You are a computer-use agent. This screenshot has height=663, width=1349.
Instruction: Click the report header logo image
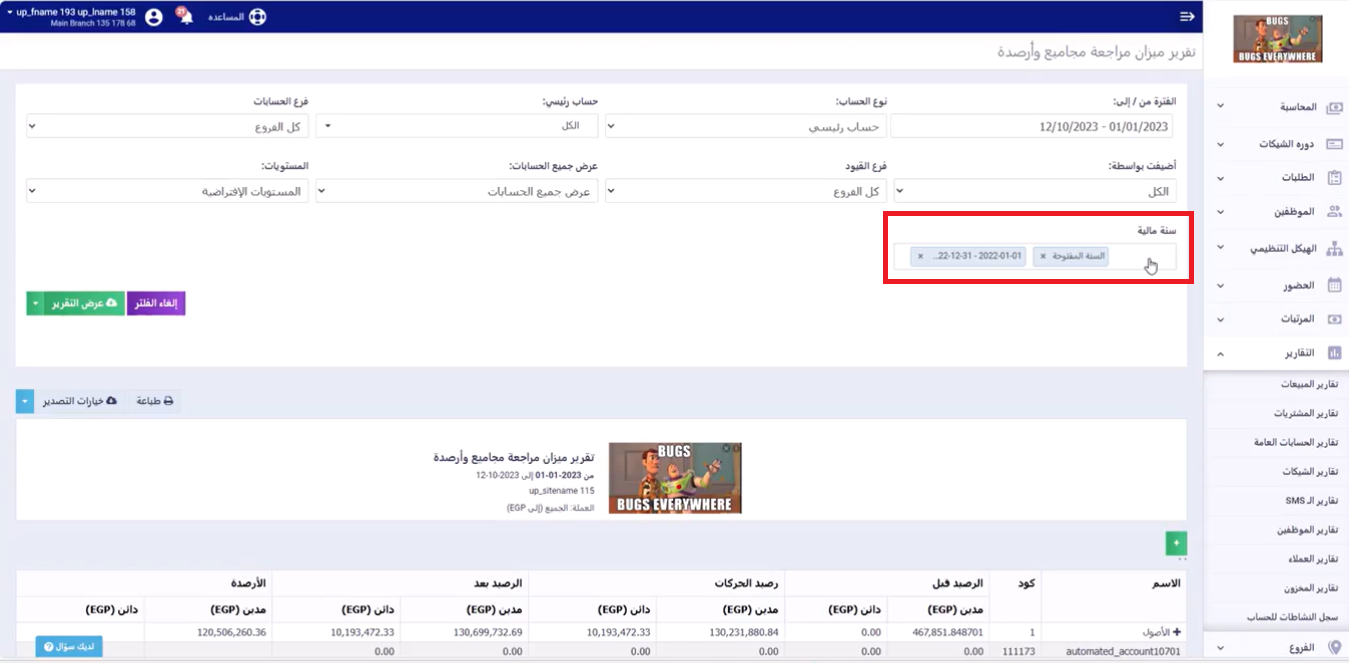[675, 478]
